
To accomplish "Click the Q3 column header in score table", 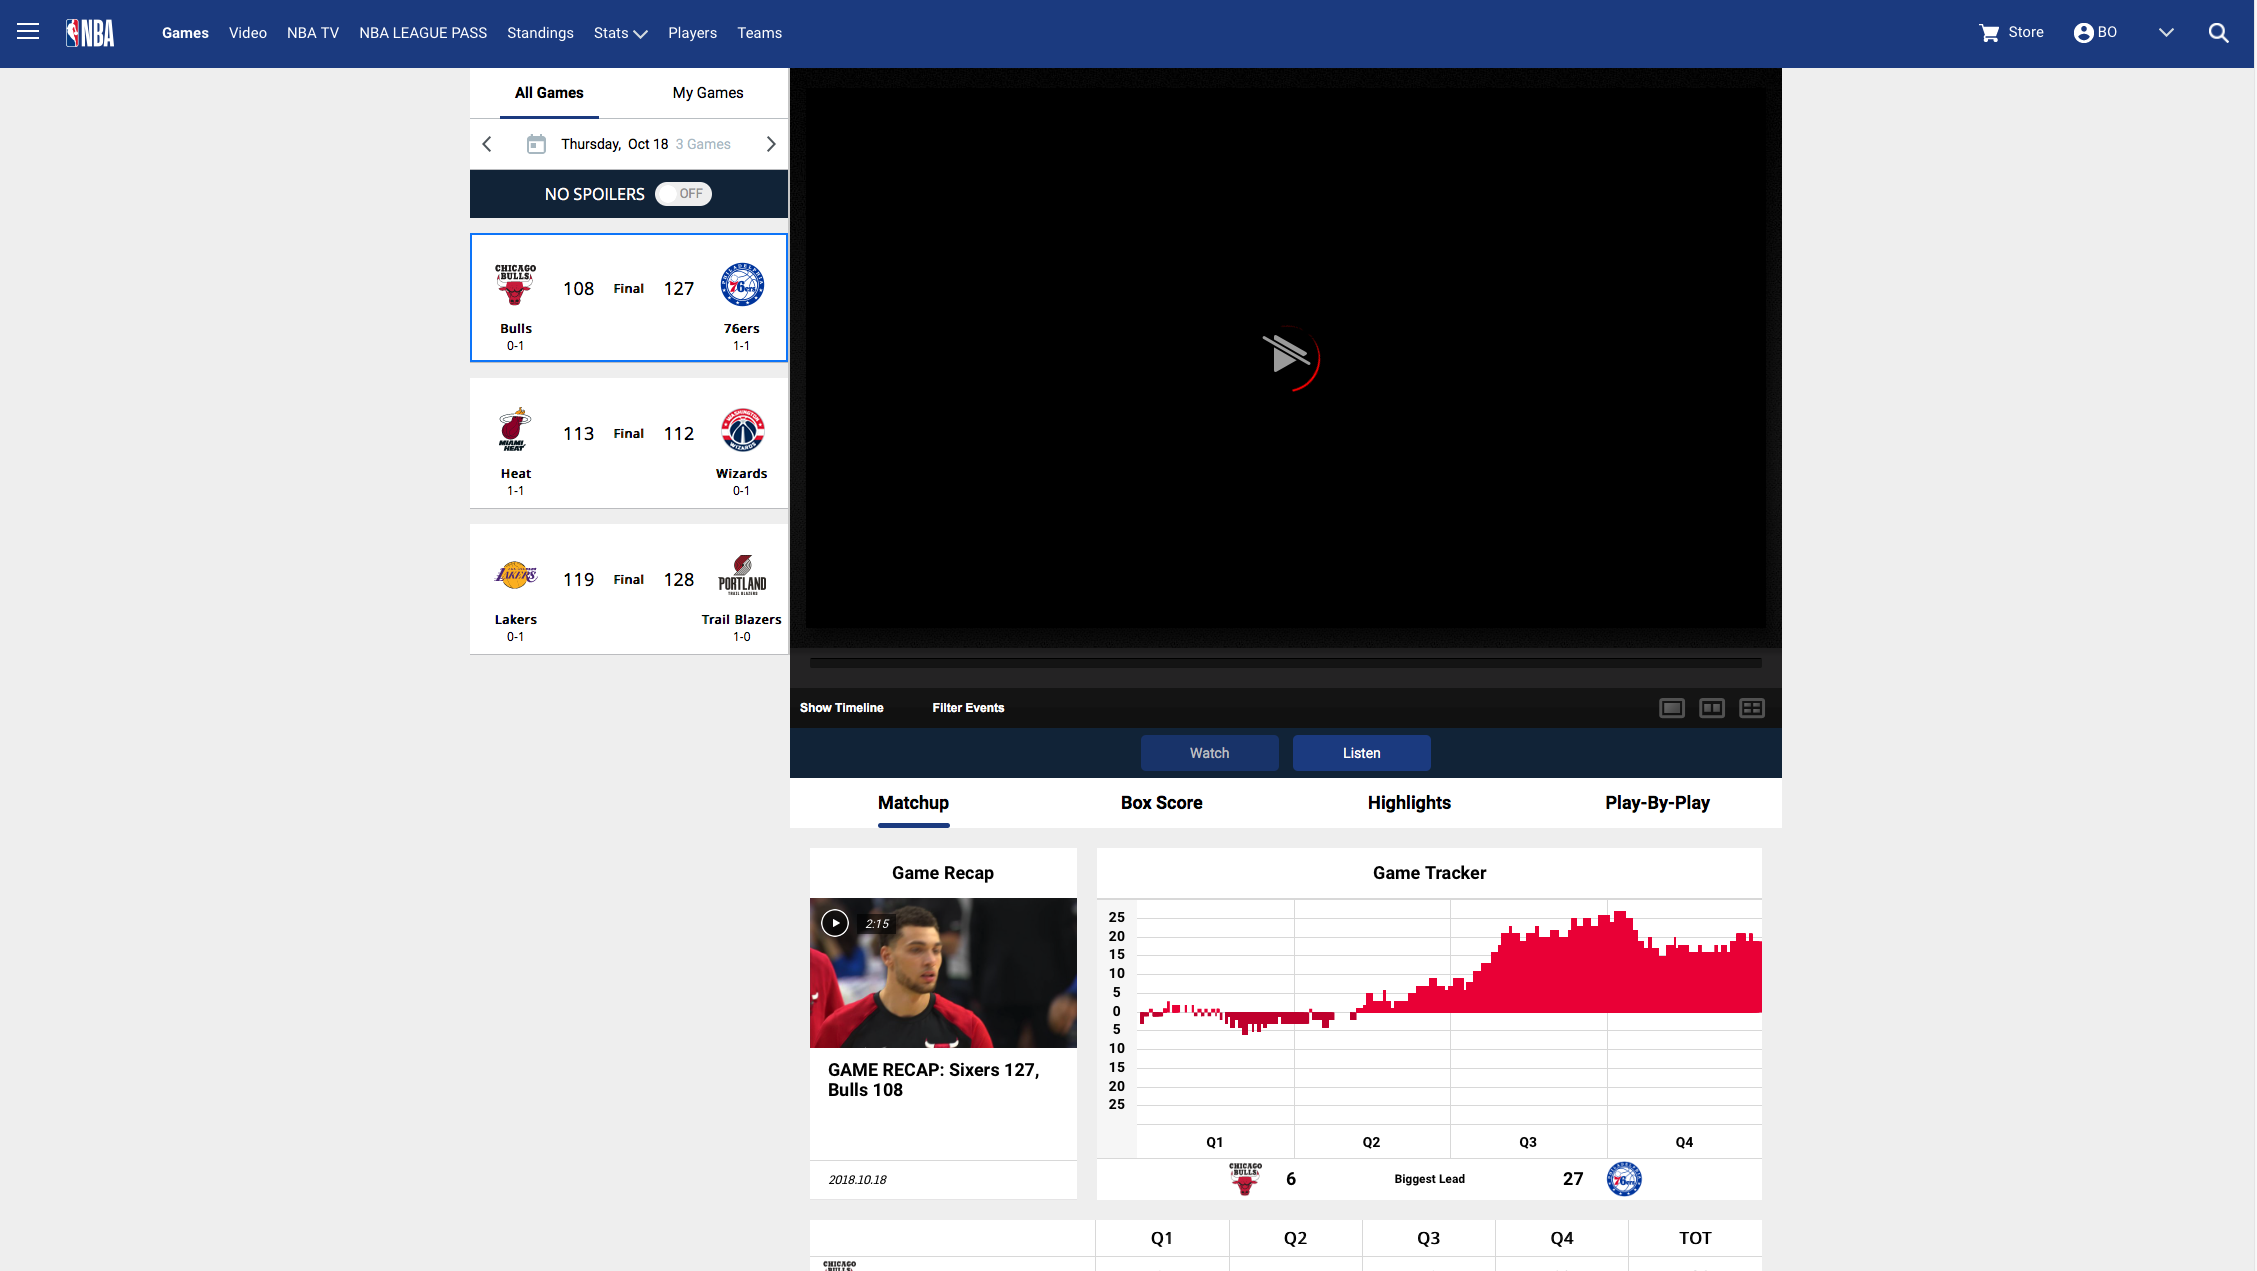I will 1428,1238.
